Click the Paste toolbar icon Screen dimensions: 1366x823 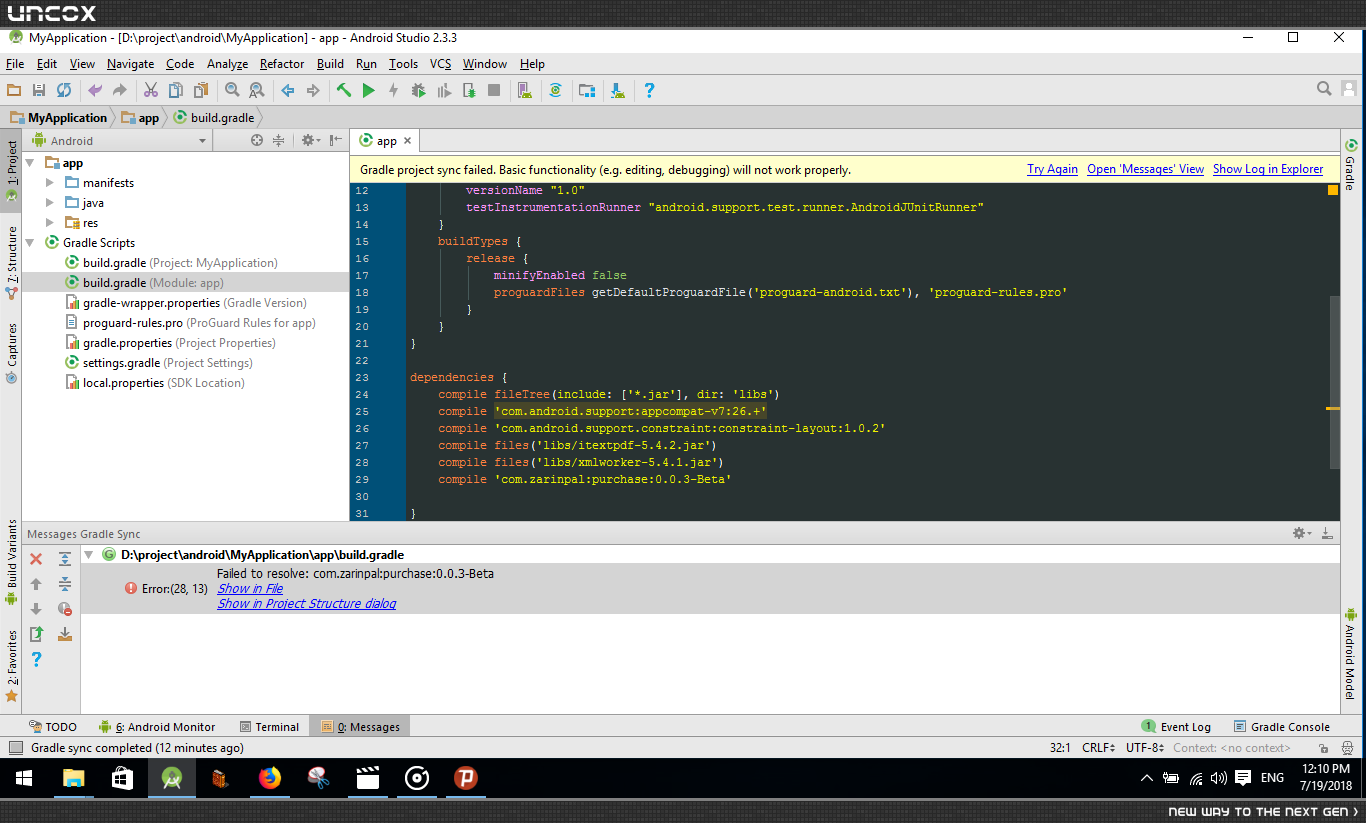[201, 90]
